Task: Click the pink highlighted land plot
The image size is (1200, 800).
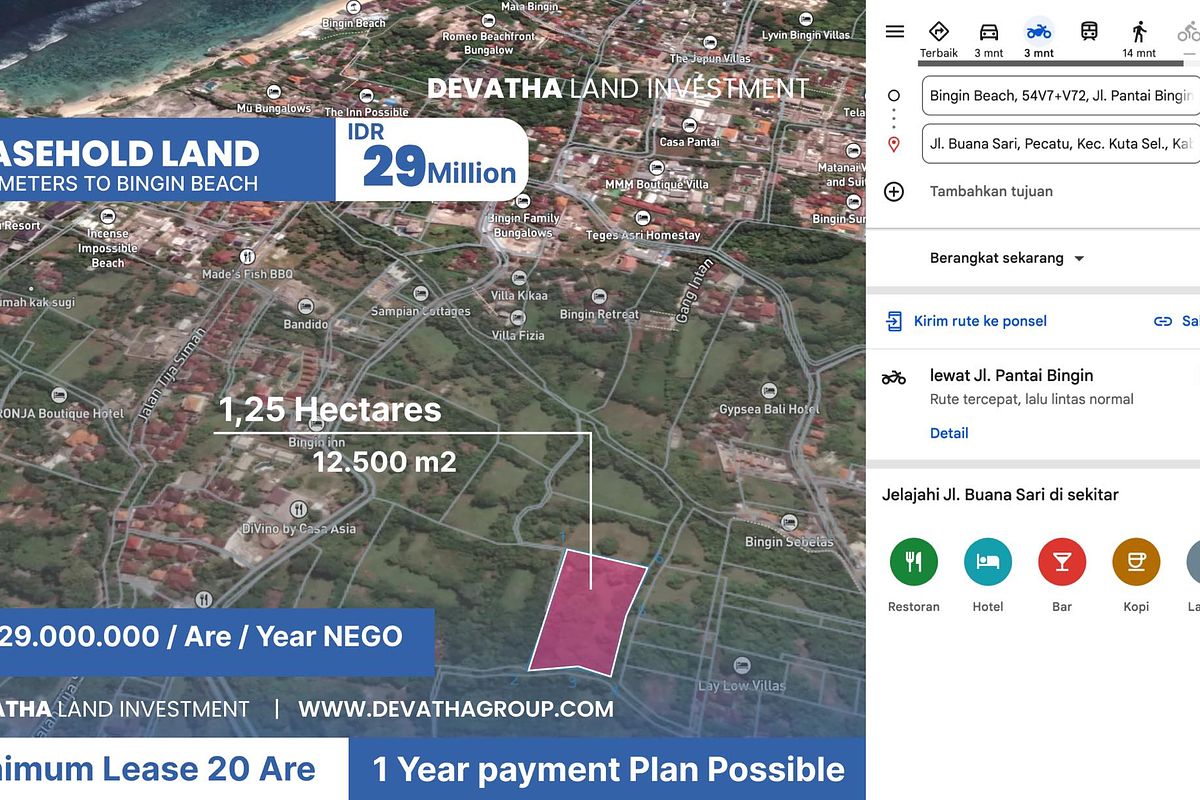Action: pos(588,610)
